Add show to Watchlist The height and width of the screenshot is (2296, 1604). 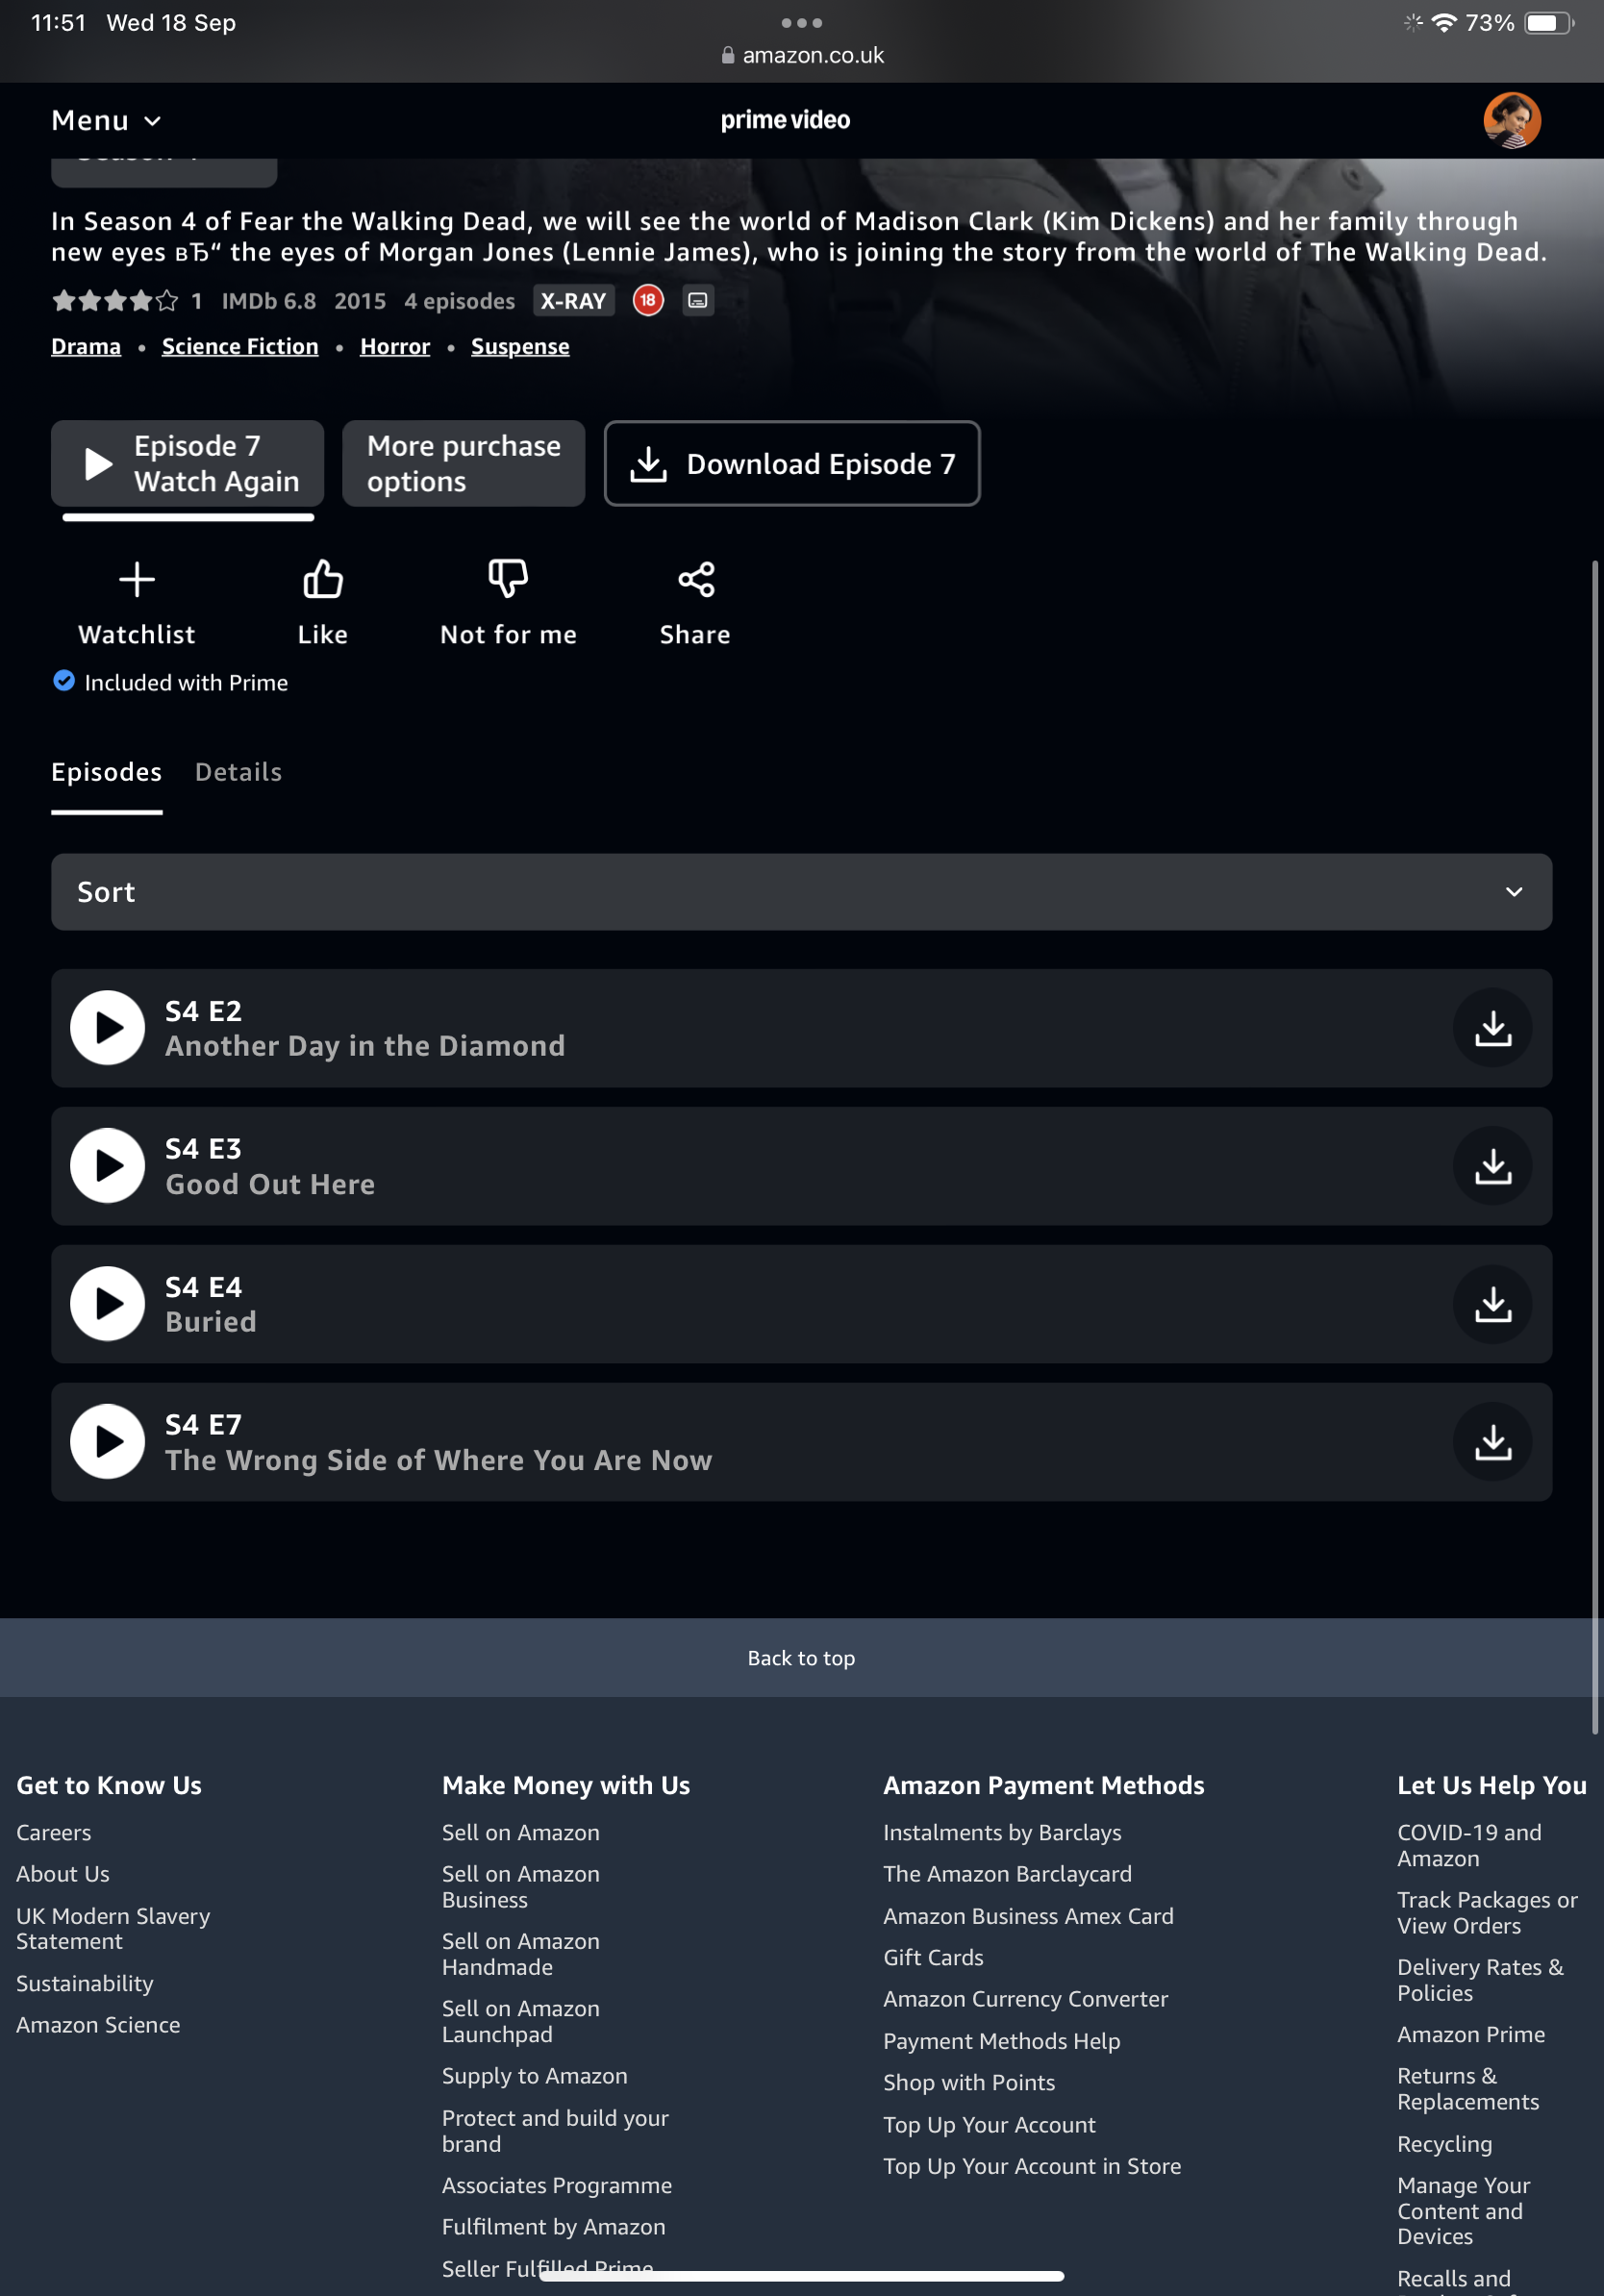(136, 601)
